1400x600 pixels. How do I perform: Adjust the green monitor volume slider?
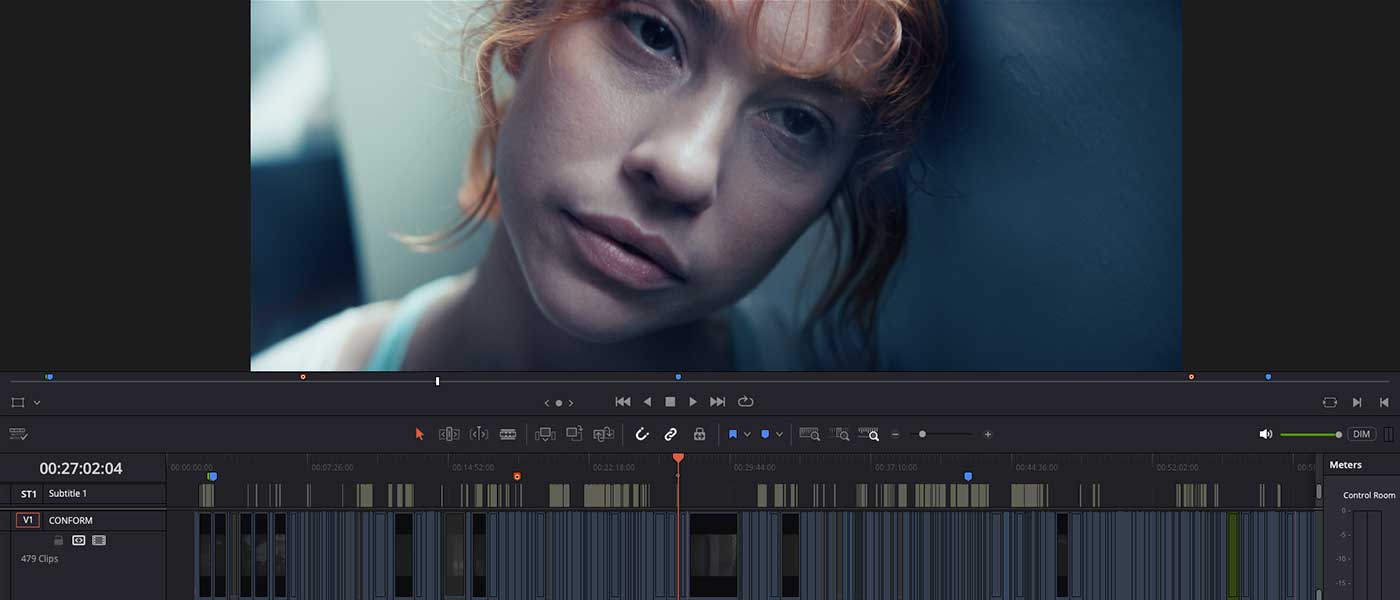(1310, 434)
